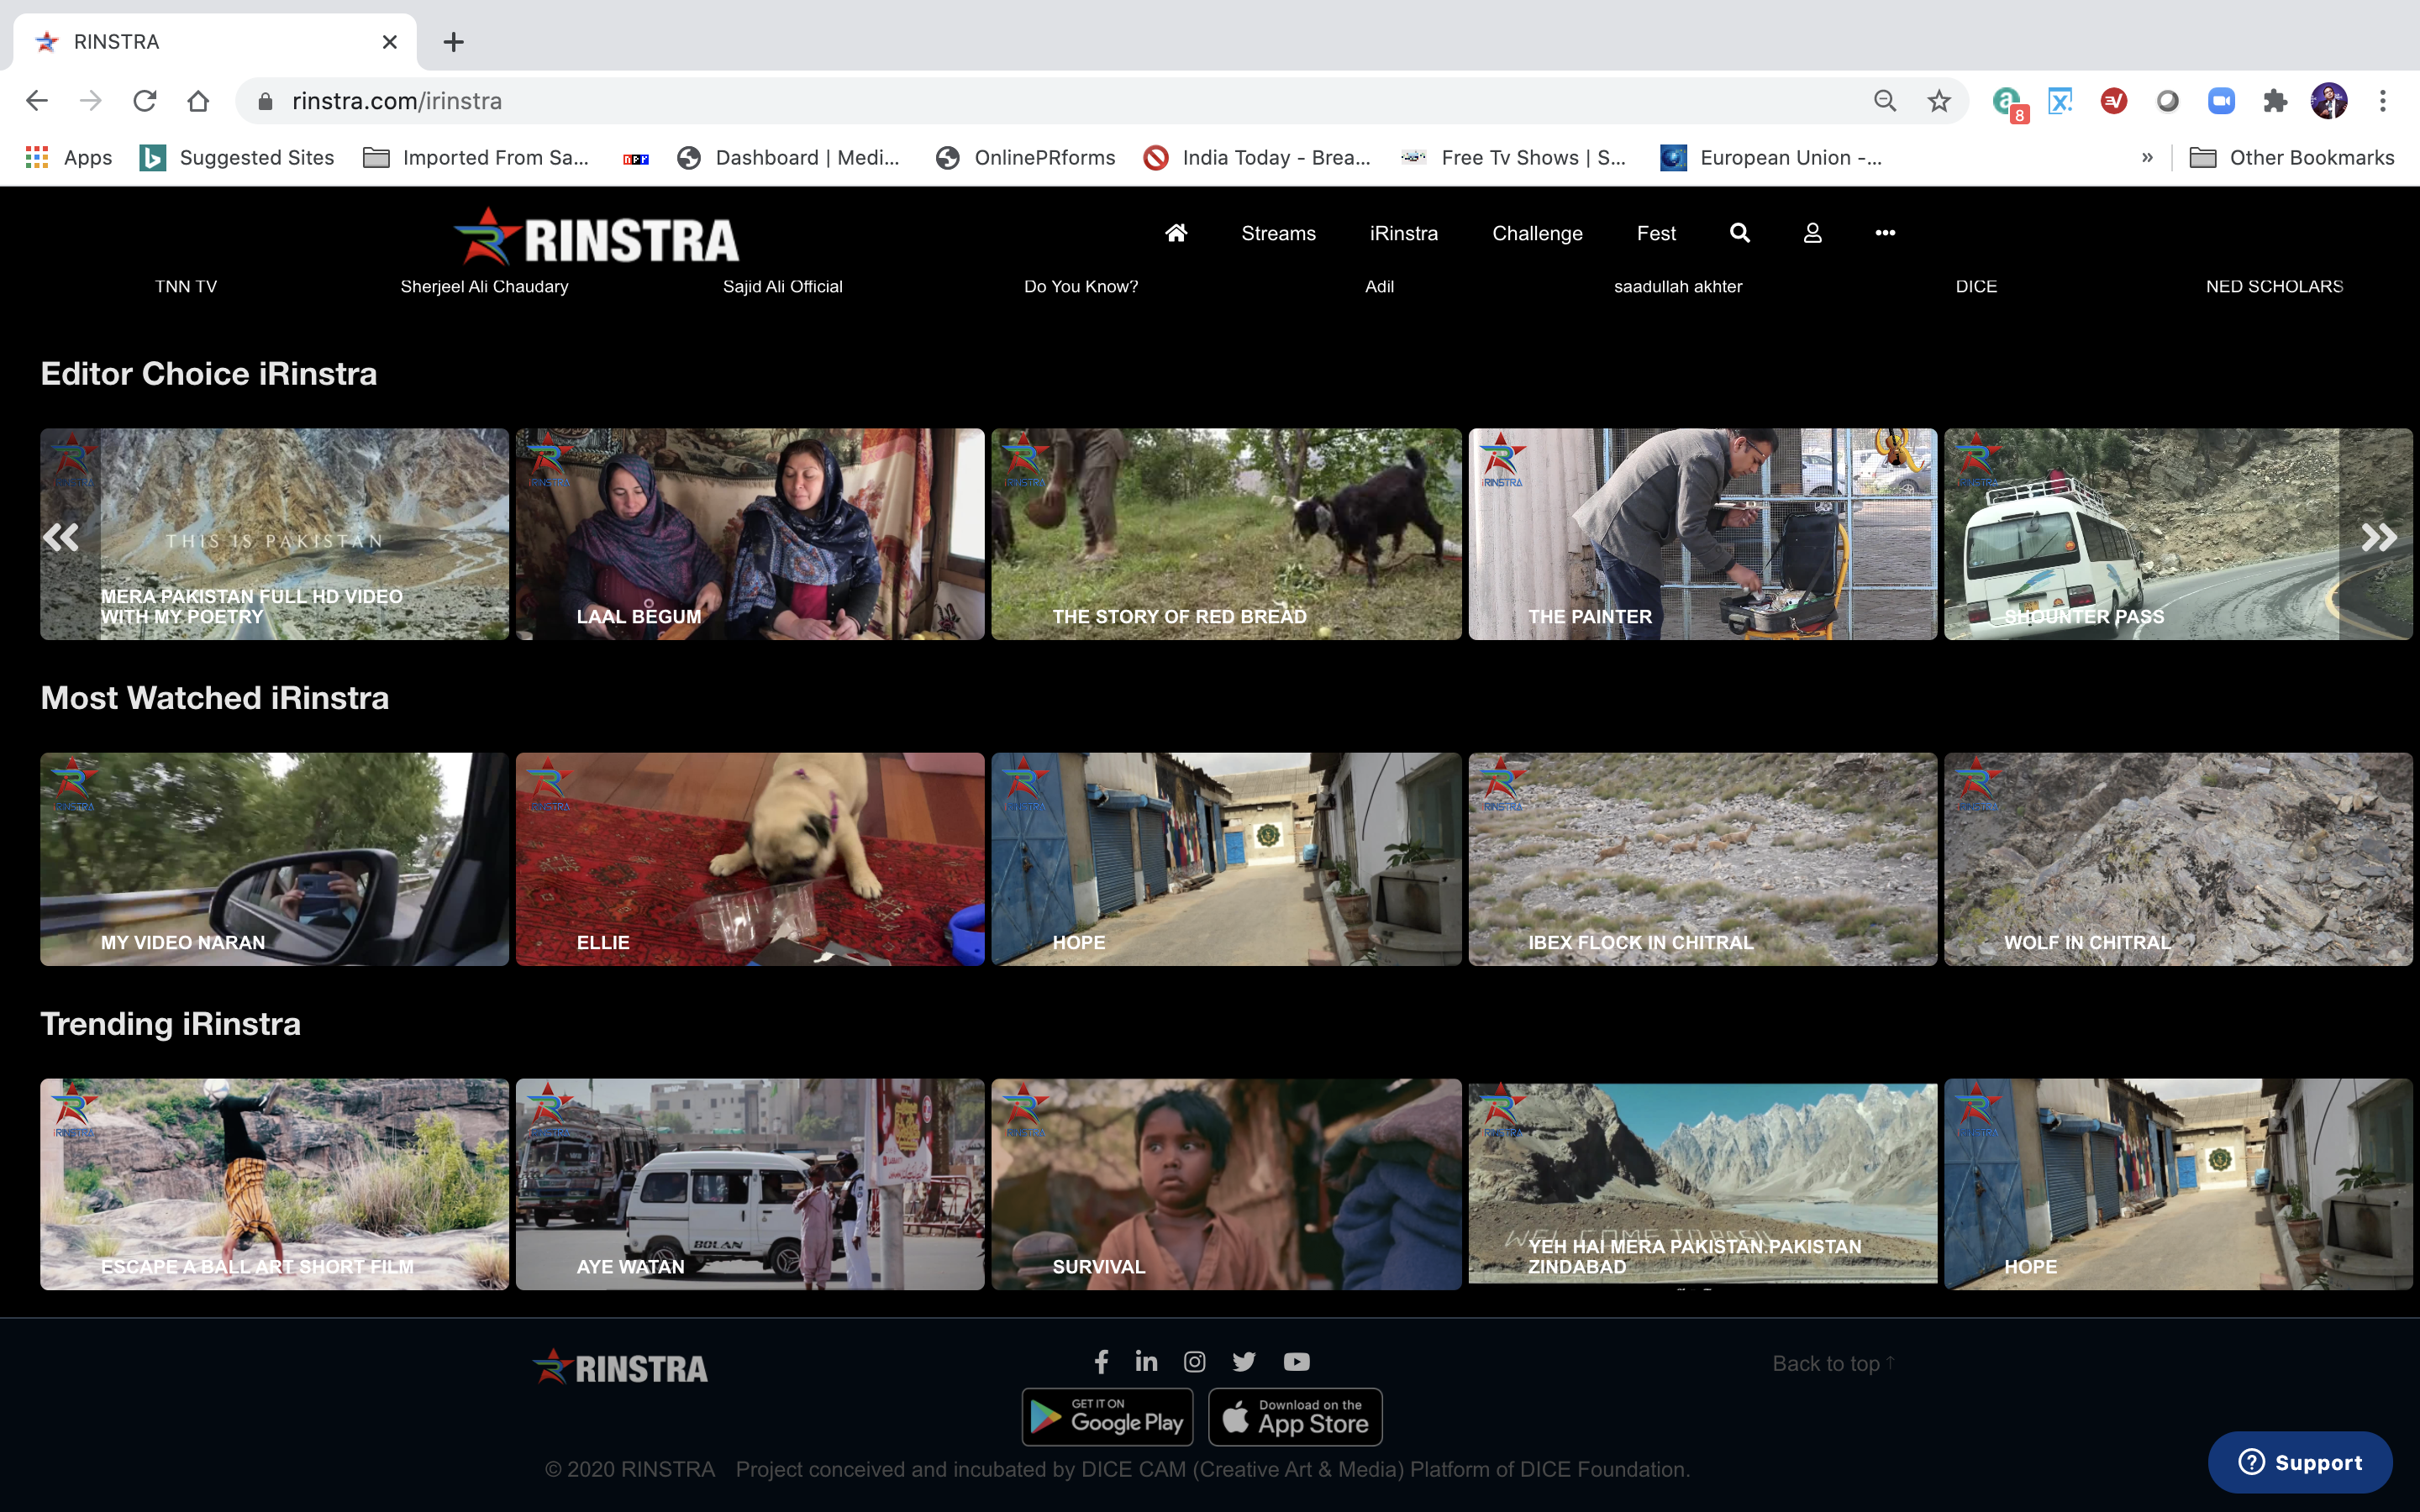Click the home icon in Rinstra navigation
2420x1512 pixels.
click(1176, 233)
